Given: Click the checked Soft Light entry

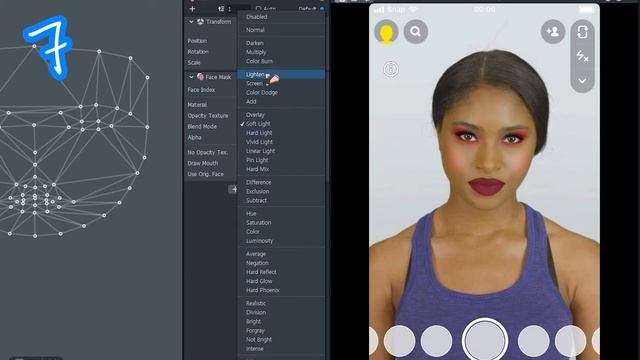Looking at the screenshot, I should coord(258,124).
